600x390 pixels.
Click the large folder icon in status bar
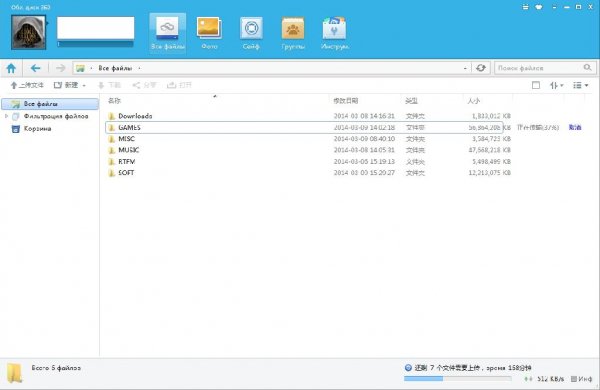pos(15,373)
